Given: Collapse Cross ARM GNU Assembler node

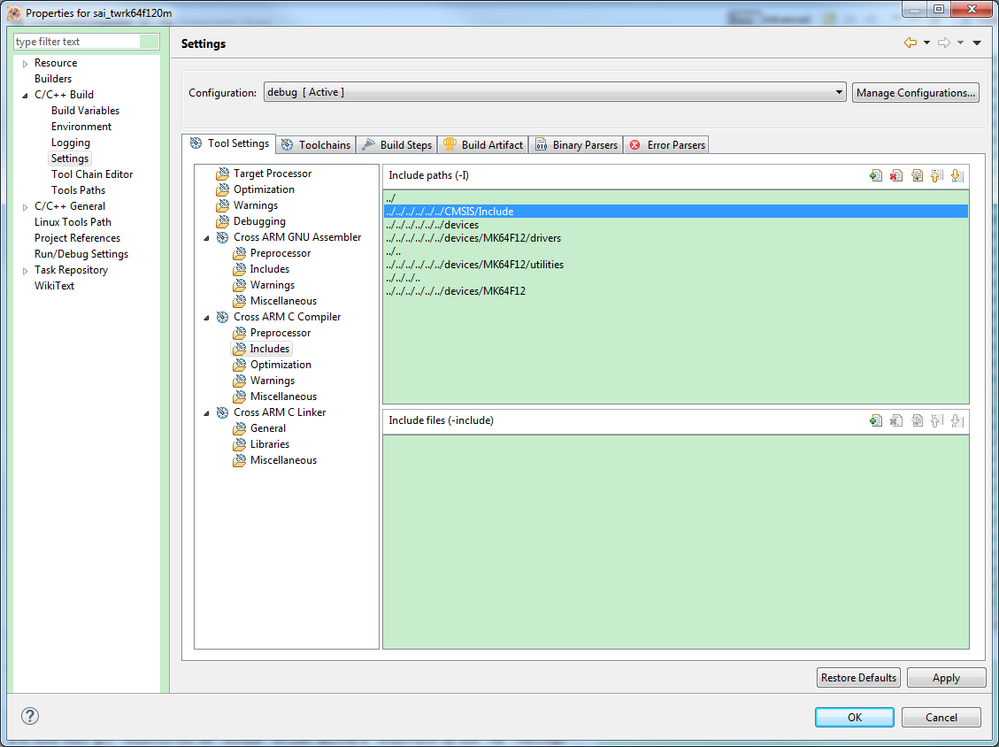Looking at the screenshot, I should point(206,238).
